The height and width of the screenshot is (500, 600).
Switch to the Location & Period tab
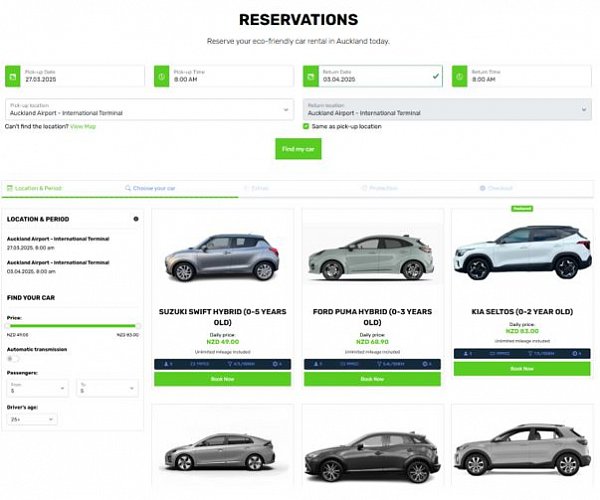click(34, 188)
